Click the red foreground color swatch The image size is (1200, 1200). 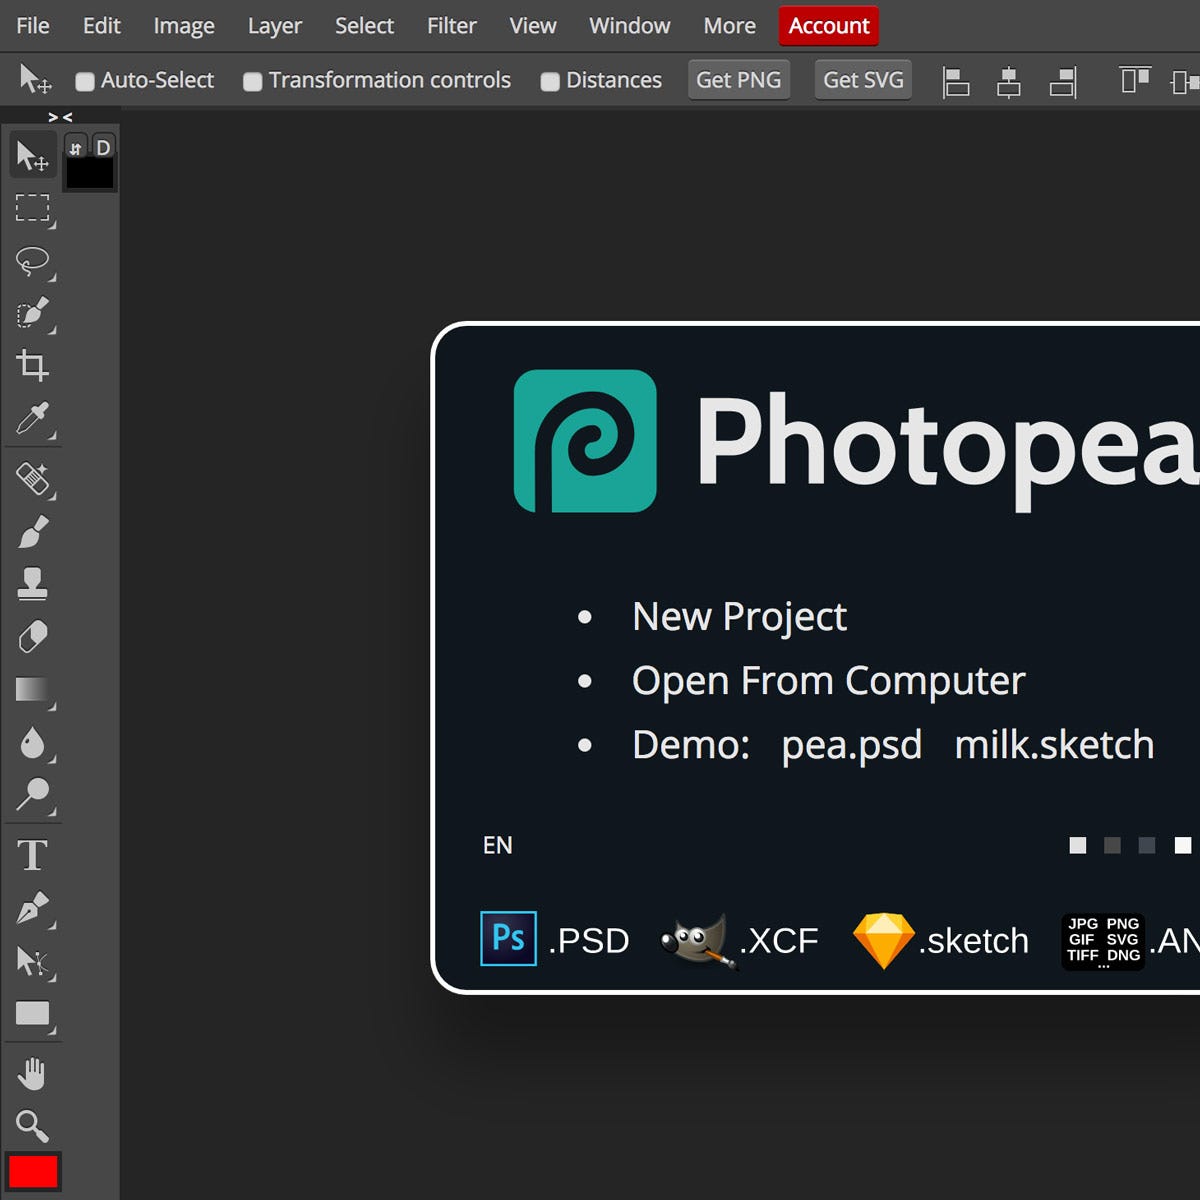point(33,1171)
